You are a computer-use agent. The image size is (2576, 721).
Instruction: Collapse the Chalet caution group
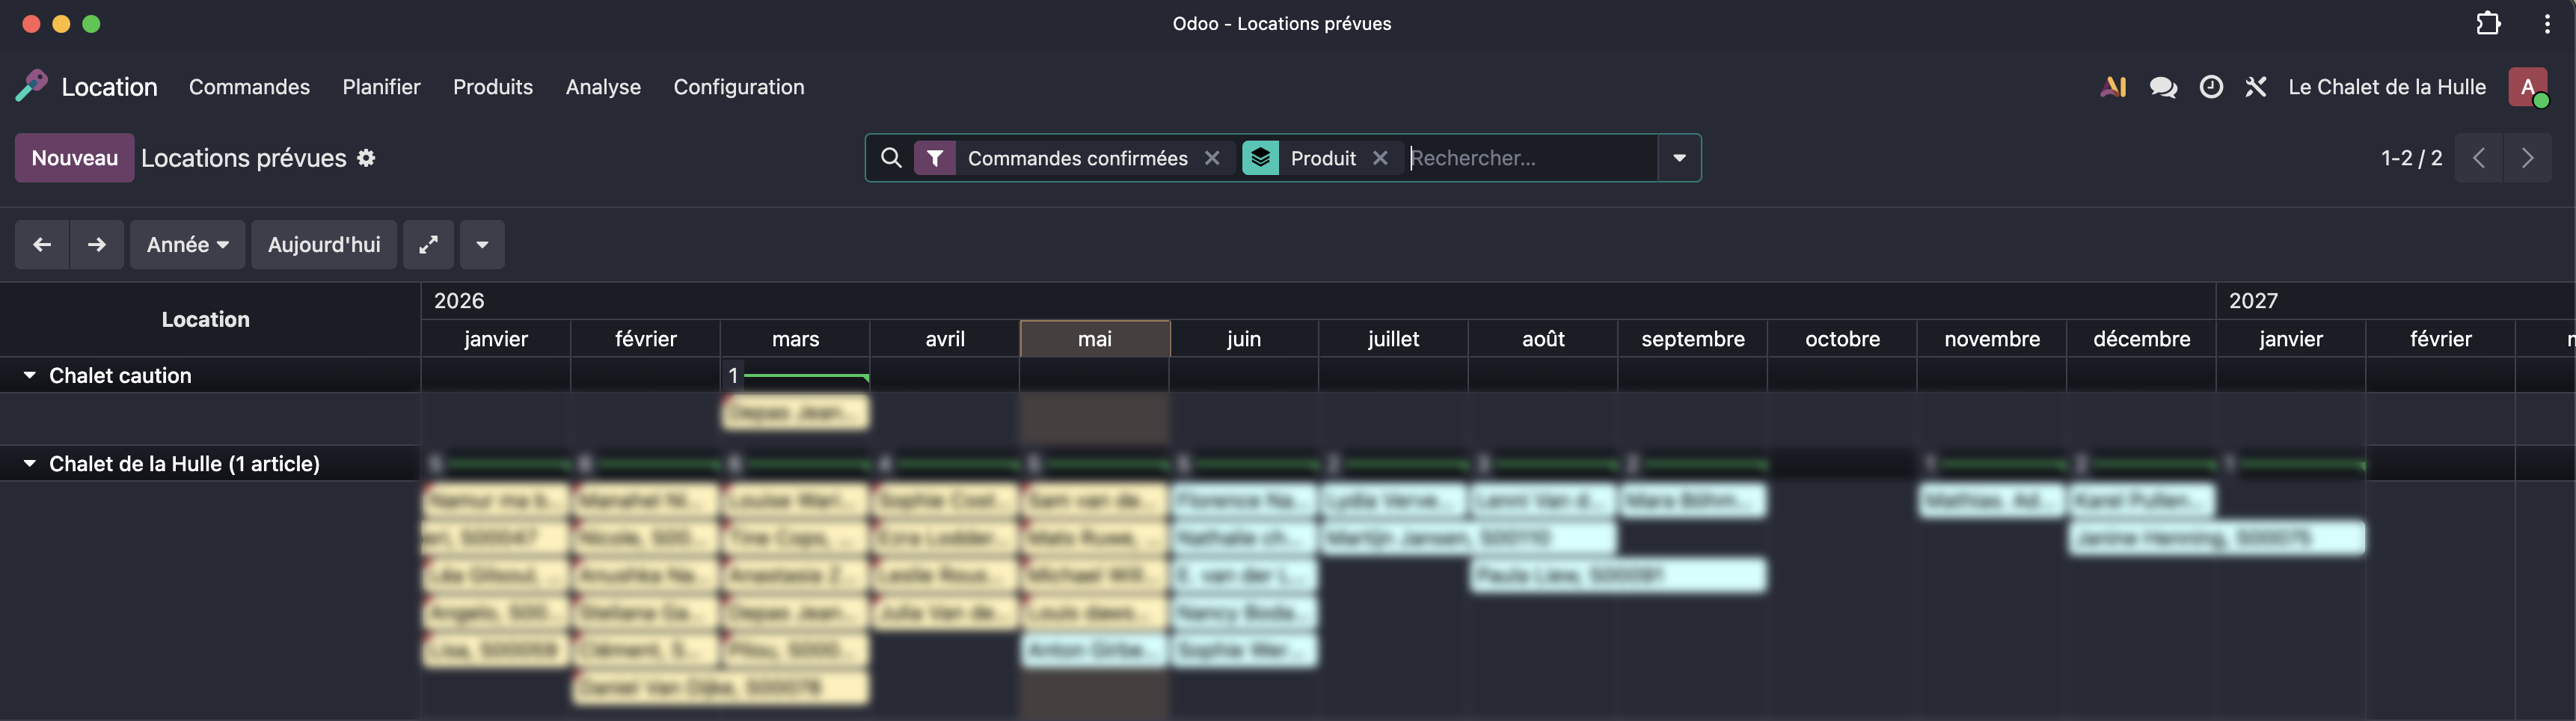tap(30, 375)
